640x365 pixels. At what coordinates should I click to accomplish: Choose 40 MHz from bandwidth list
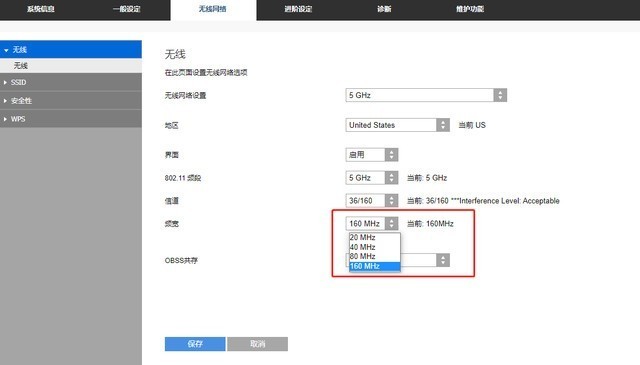coord(375,247)
